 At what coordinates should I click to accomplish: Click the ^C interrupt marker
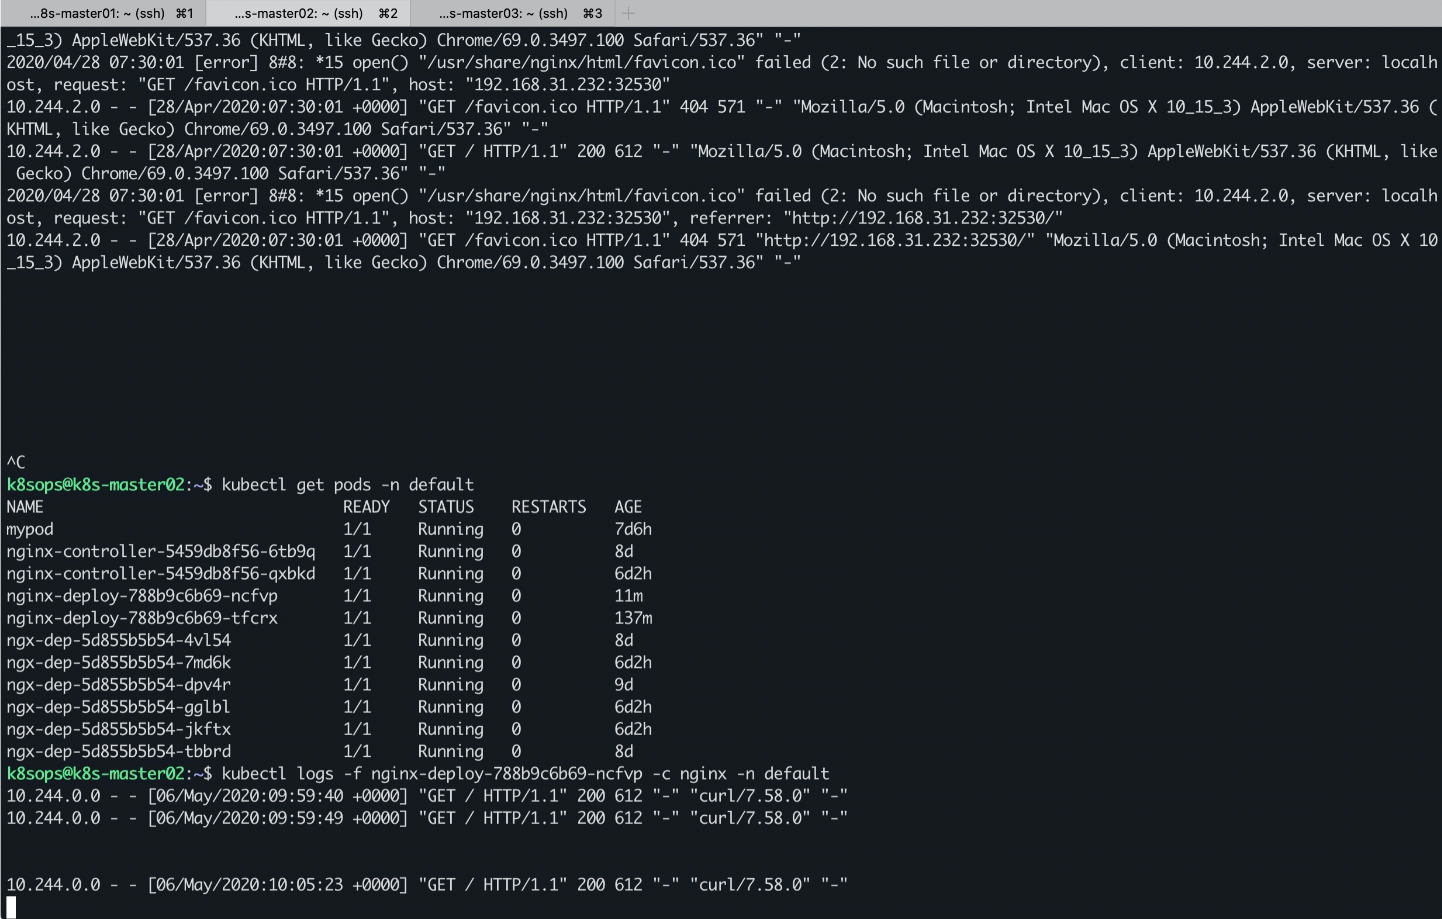point(16,462)
